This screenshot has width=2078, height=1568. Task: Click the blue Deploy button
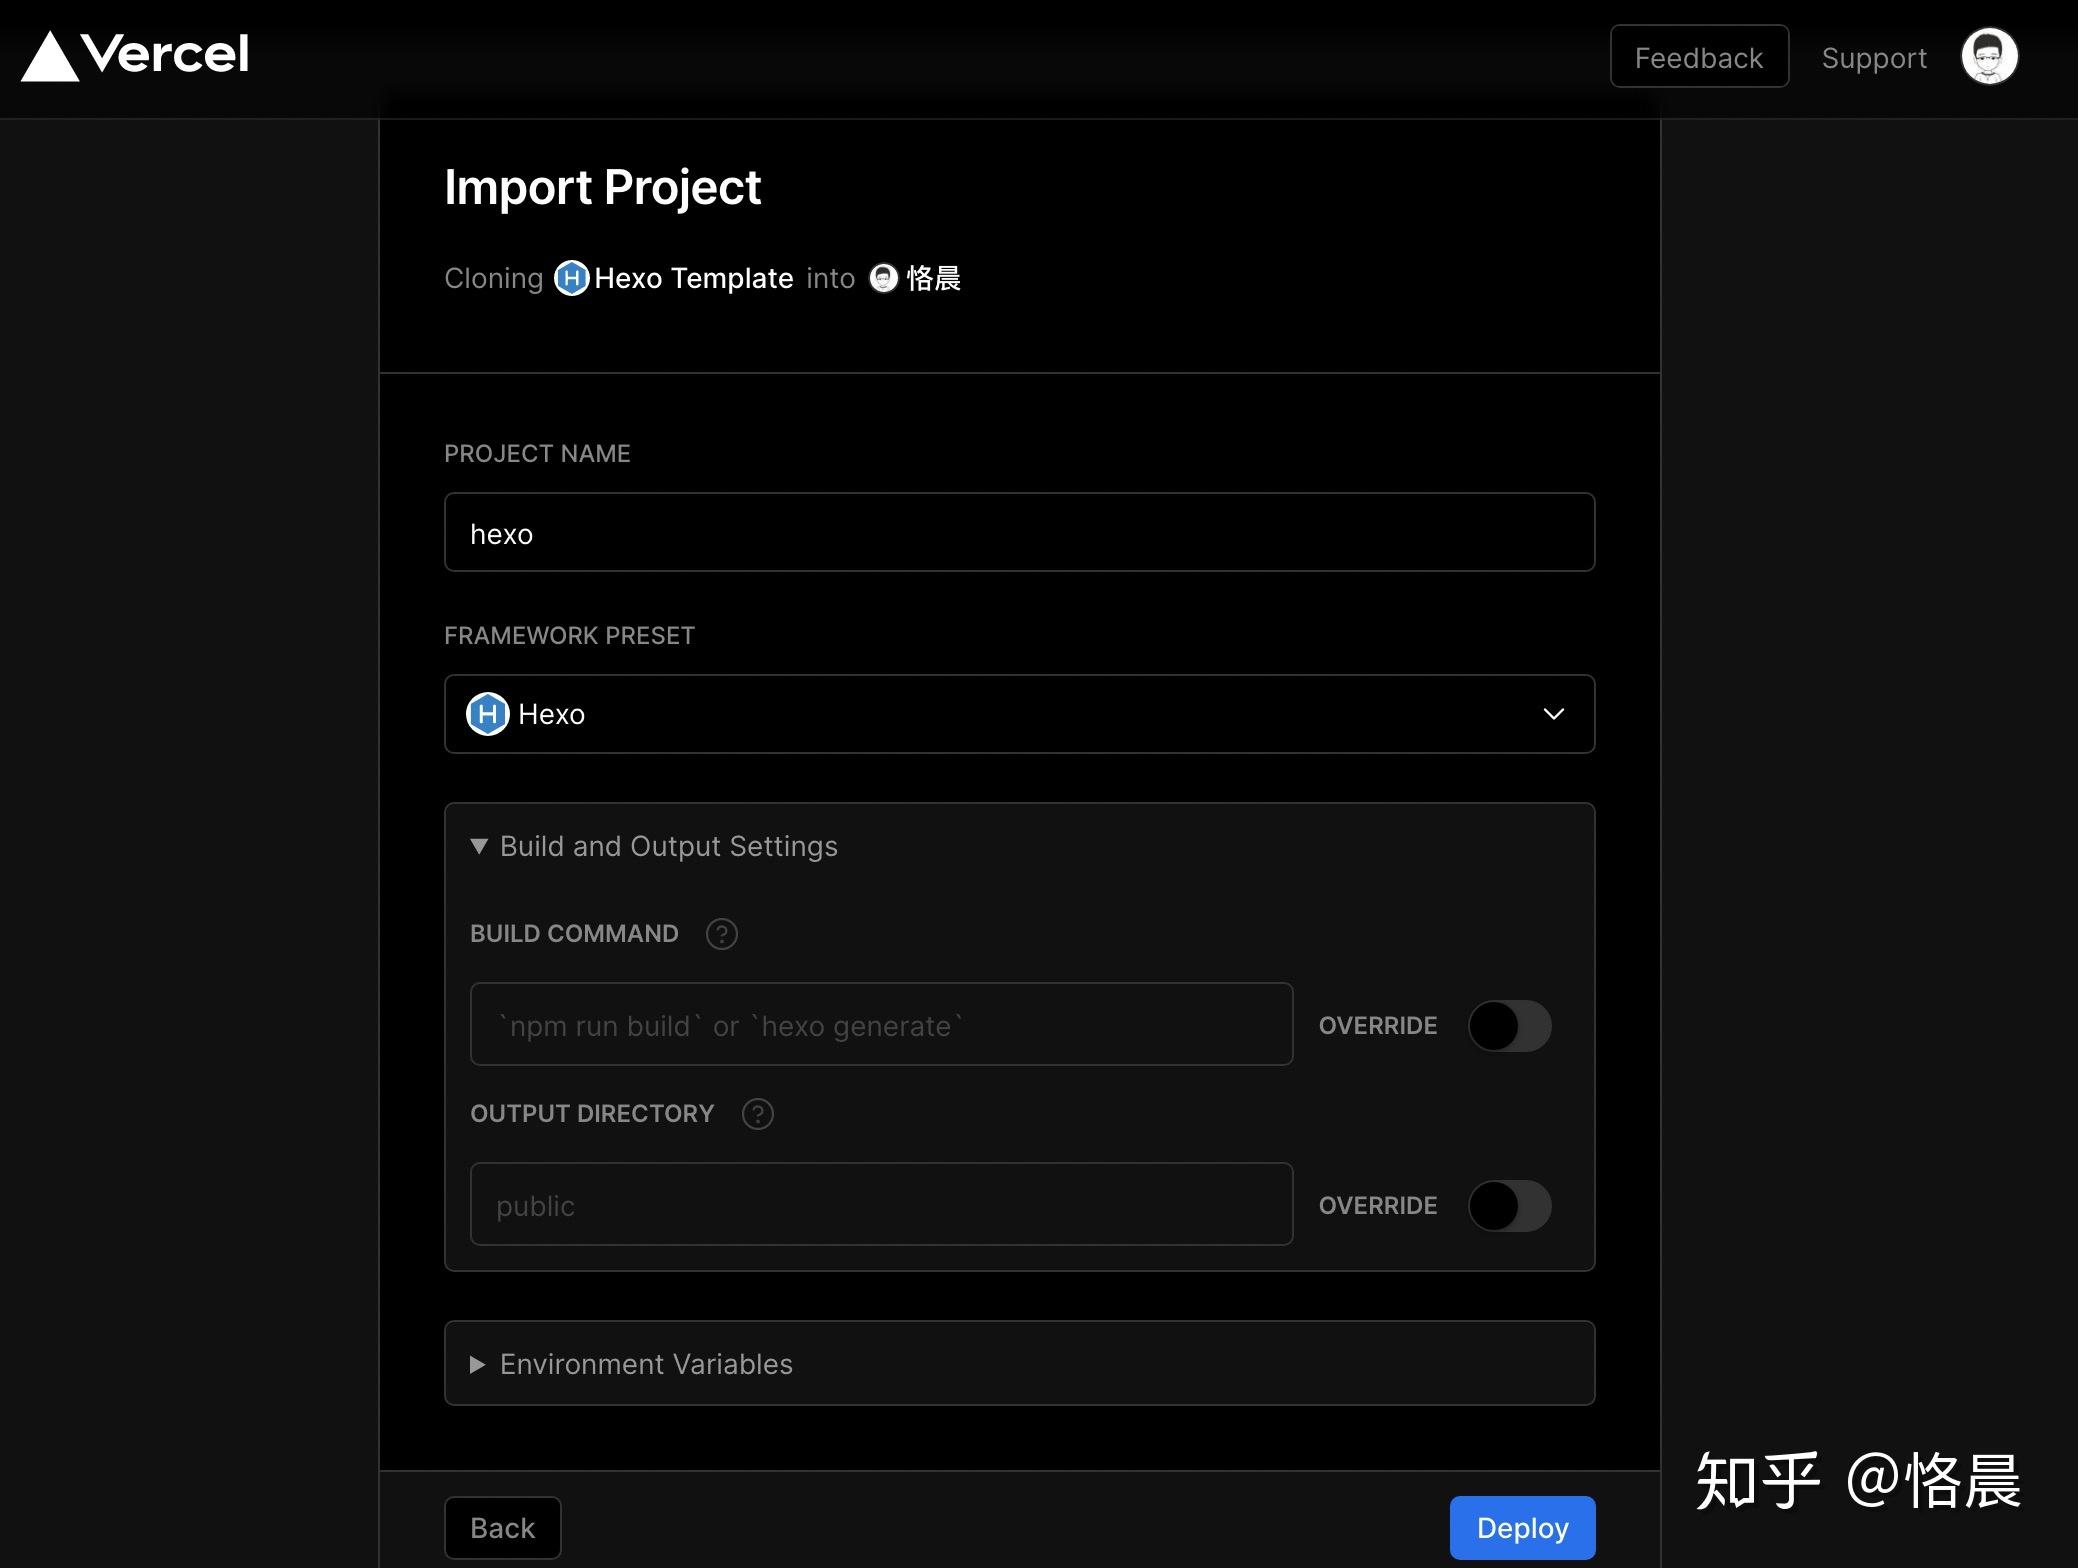1521,1527
